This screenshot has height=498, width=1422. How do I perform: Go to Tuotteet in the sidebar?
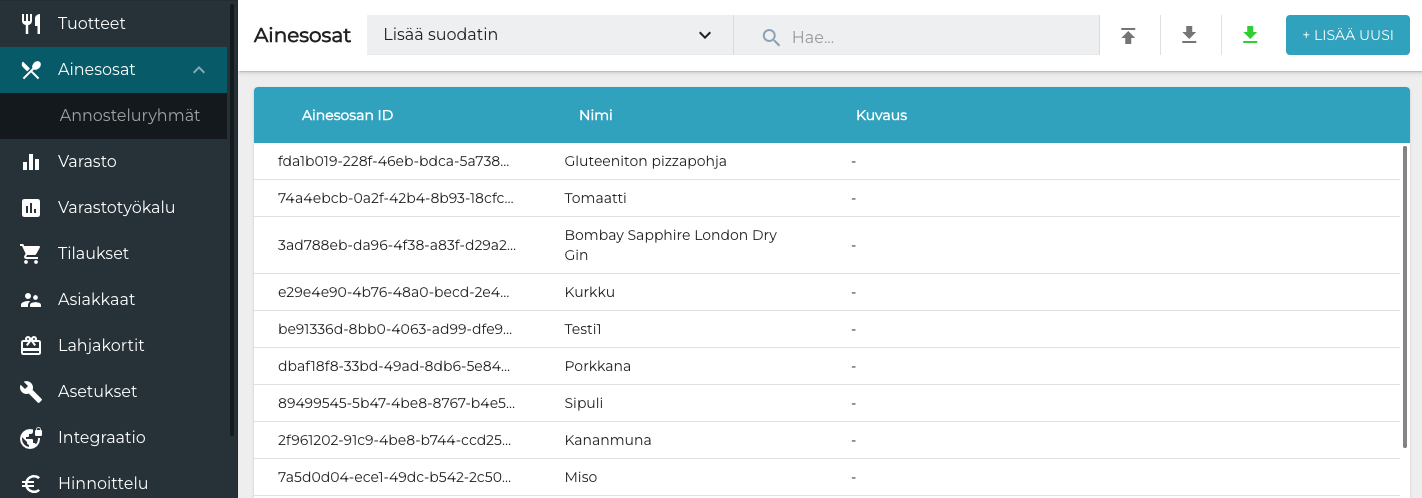click(x=91, y=23)
